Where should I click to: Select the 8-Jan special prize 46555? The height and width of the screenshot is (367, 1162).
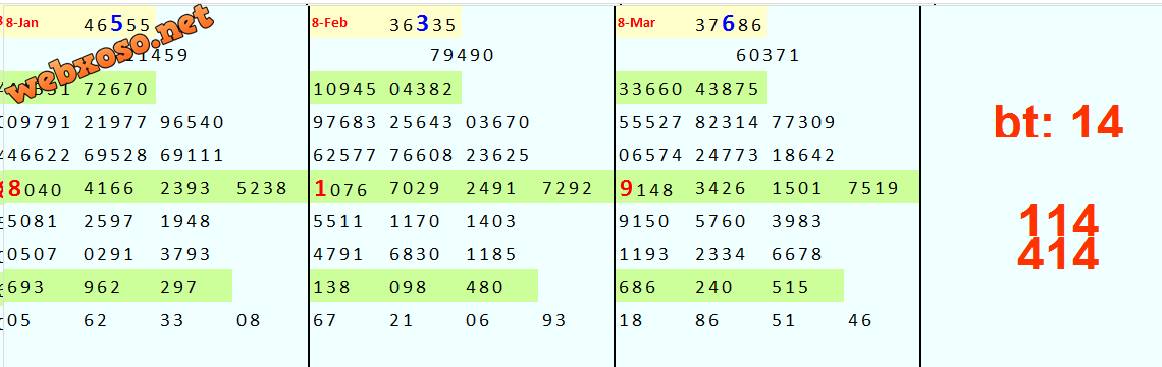coord(118,24)
